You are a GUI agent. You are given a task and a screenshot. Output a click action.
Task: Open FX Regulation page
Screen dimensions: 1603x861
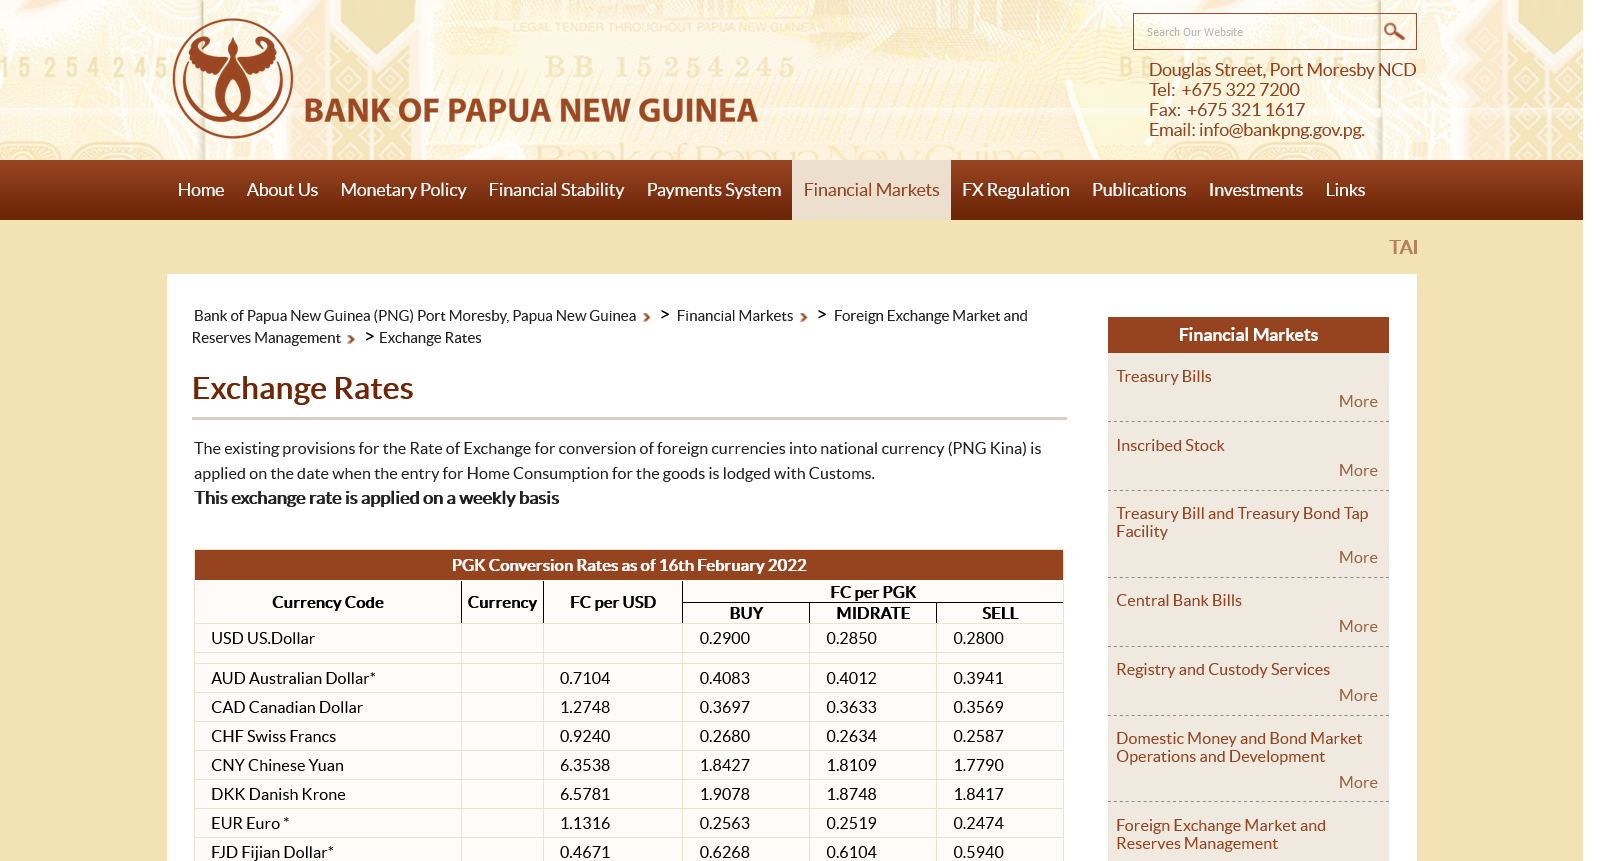click(x=1015, y=190)
